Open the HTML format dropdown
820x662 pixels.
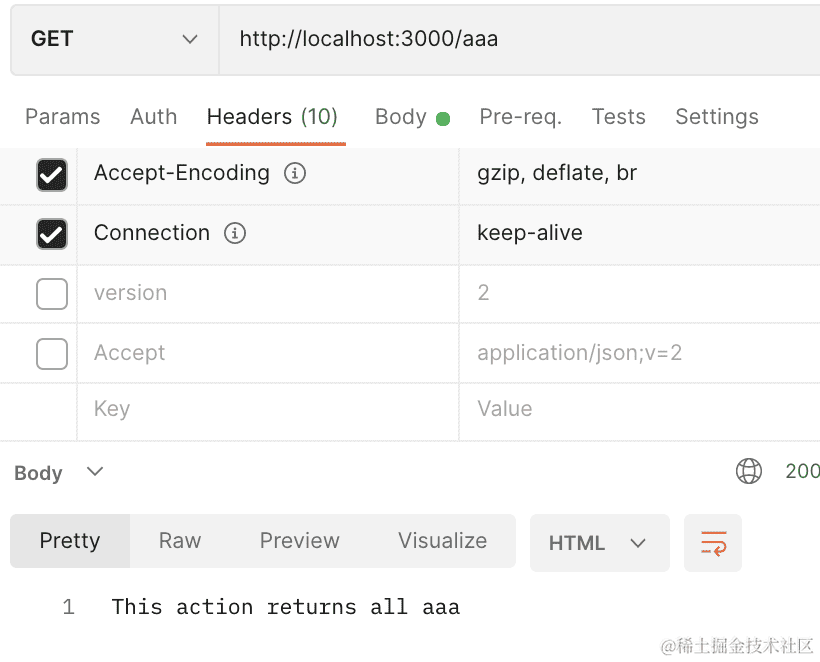pyautogui.click(x=598, y=543)
